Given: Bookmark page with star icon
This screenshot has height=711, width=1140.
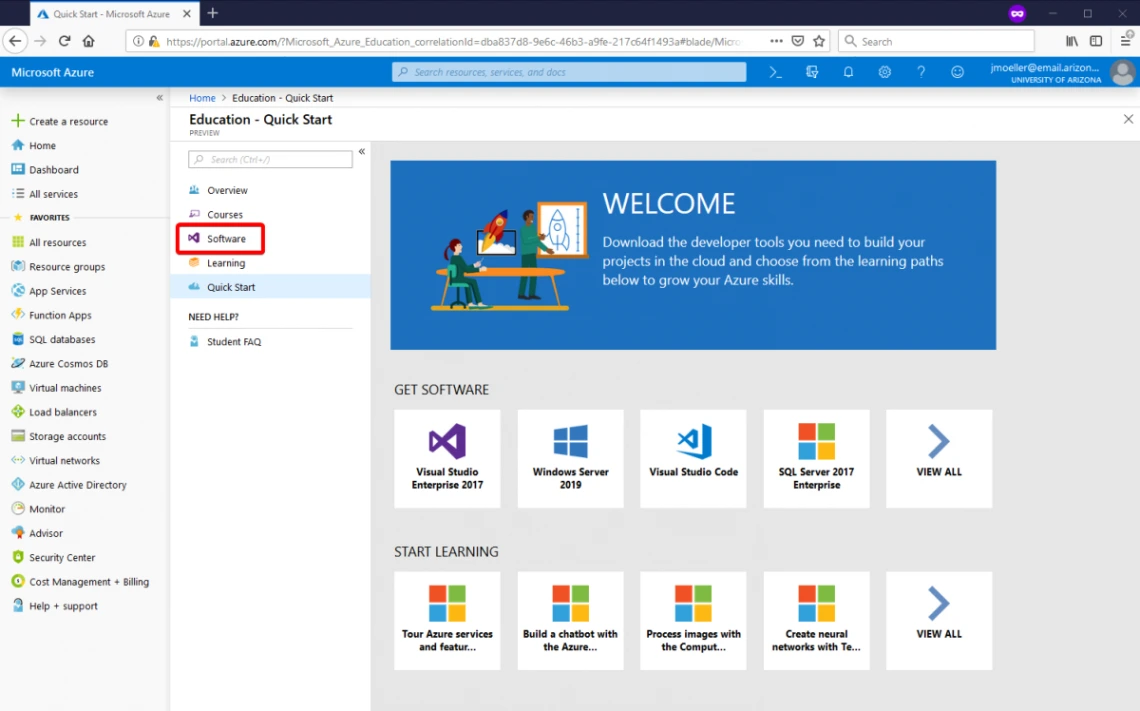Looking at the screenshot, I should (x=819, y=41).
